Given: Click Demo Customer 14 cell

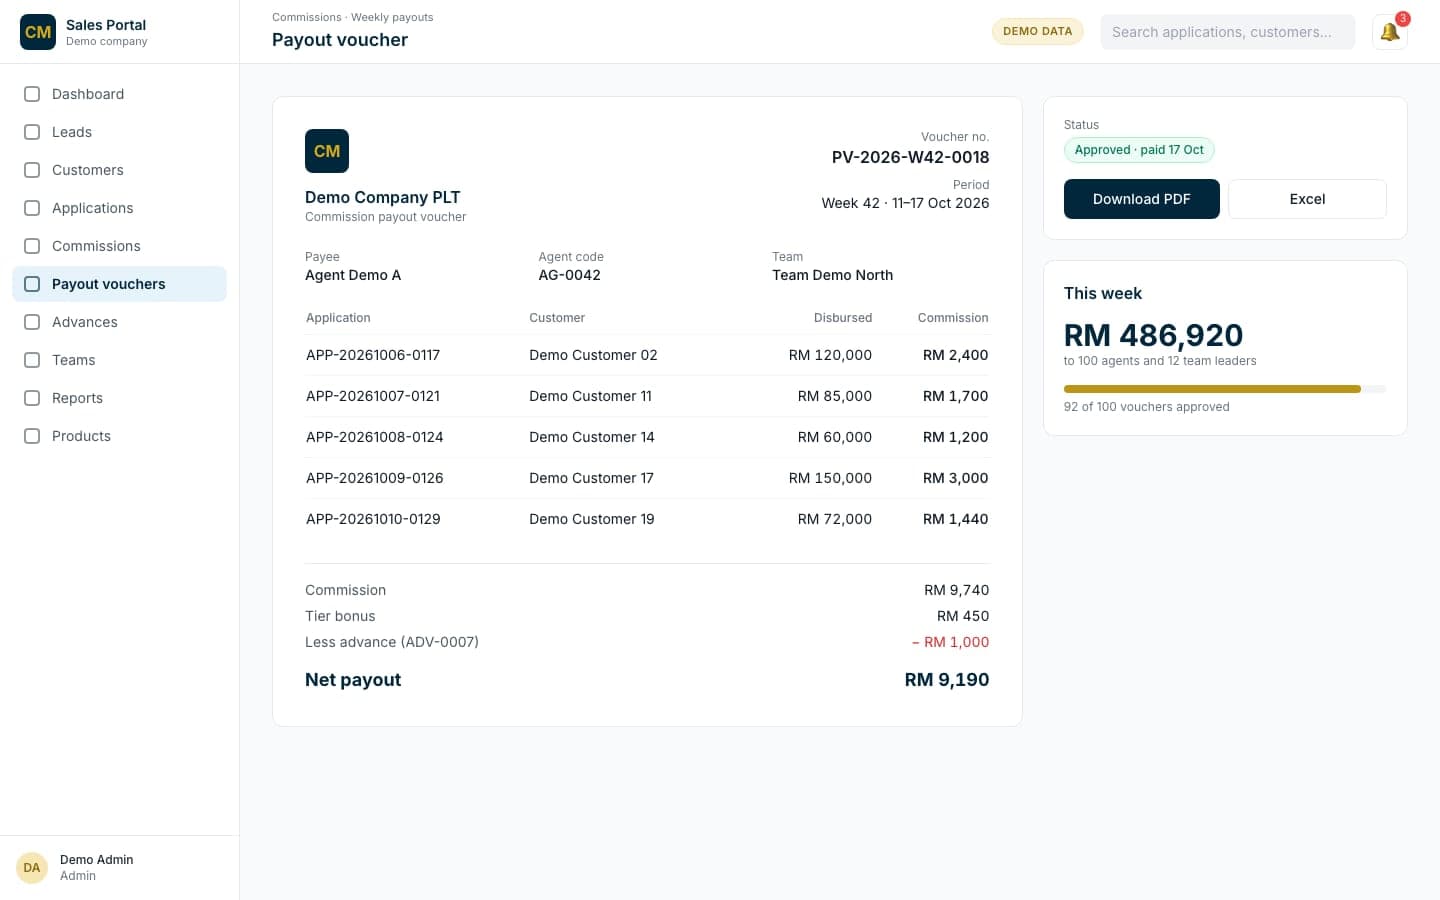Looking at the screenshot, I should click(x=592, y=437).
